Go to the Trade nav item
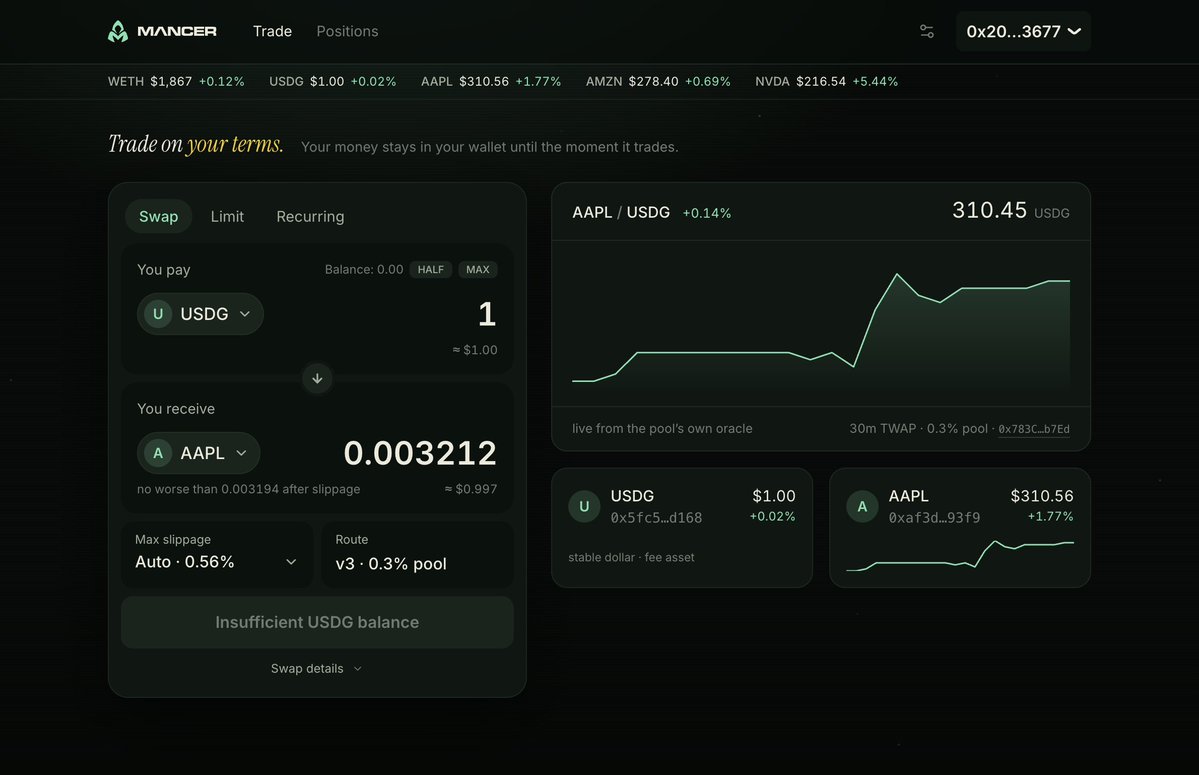 coord(272,31)
